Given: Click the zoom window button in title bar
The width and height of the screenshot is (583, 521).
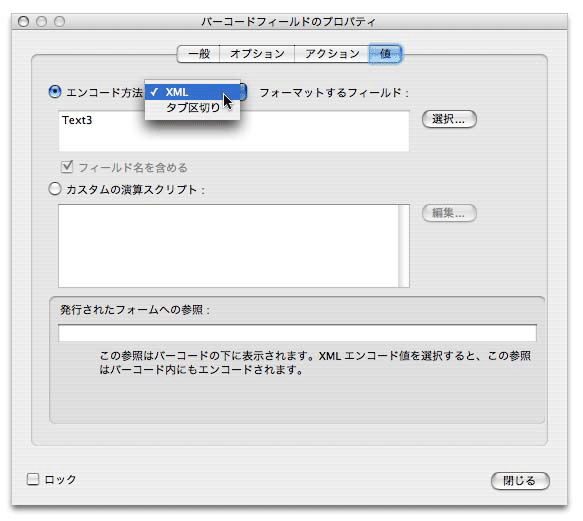Looking at the screenshot, I should (59, 22).
